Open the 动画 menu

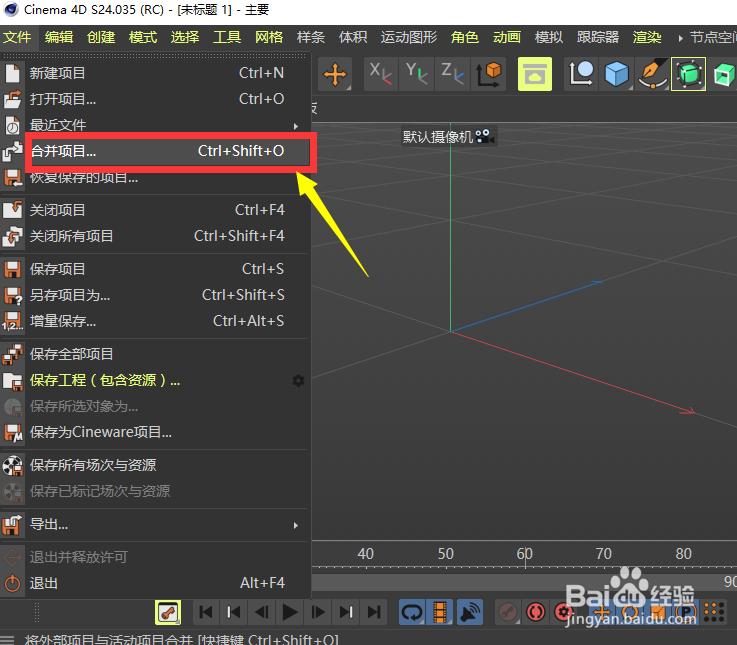click(507, 37)
